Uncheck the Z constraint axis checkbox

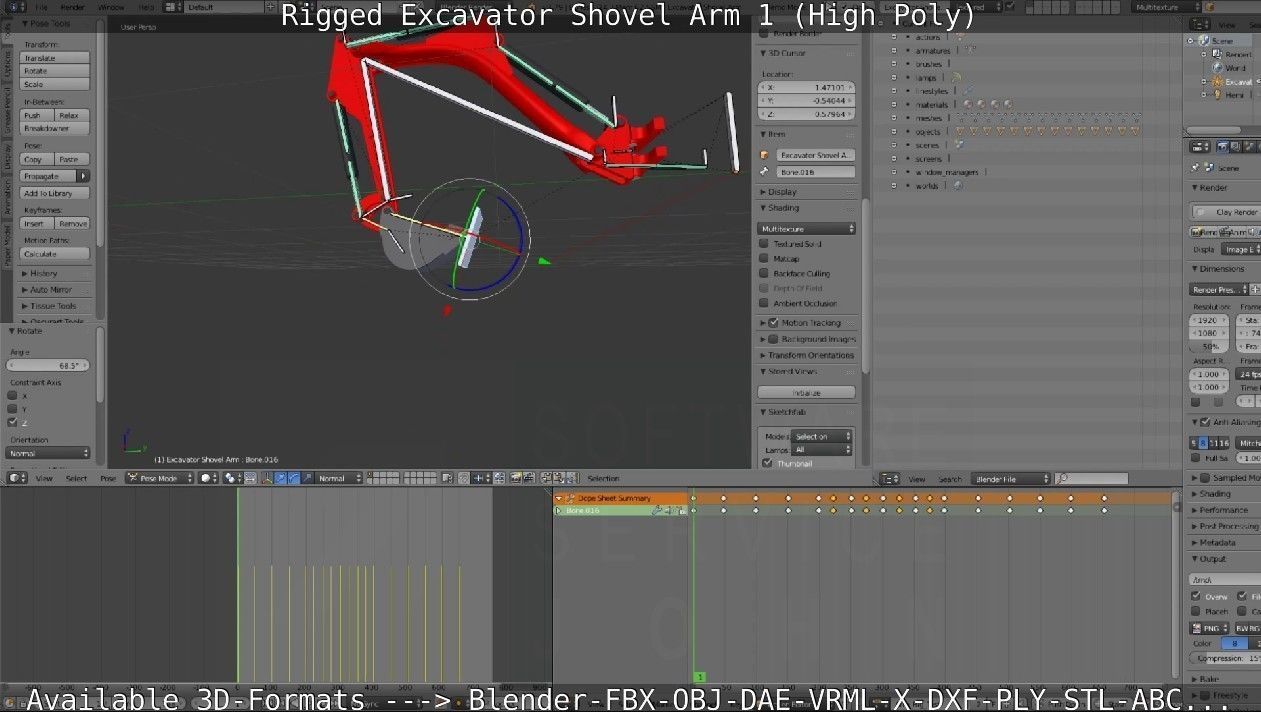(x=12, y=422)
